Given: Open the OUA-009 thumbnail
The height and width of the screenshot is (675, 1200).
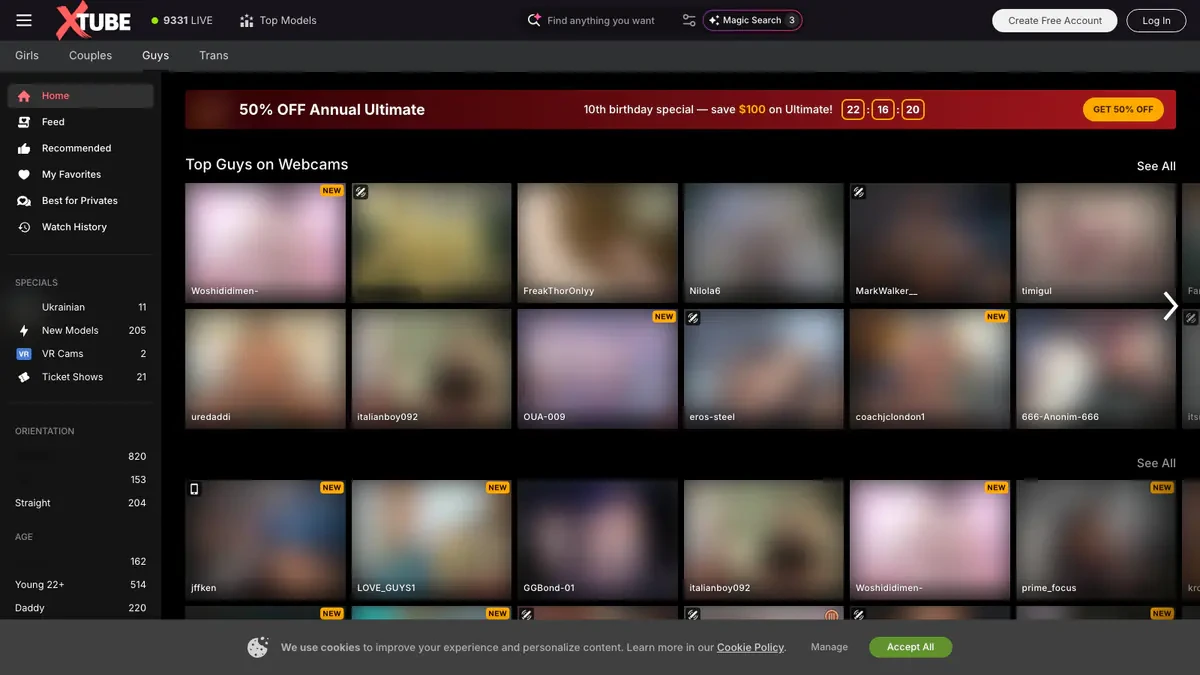Looking at the screenshot, I should [x=597, y=368].
